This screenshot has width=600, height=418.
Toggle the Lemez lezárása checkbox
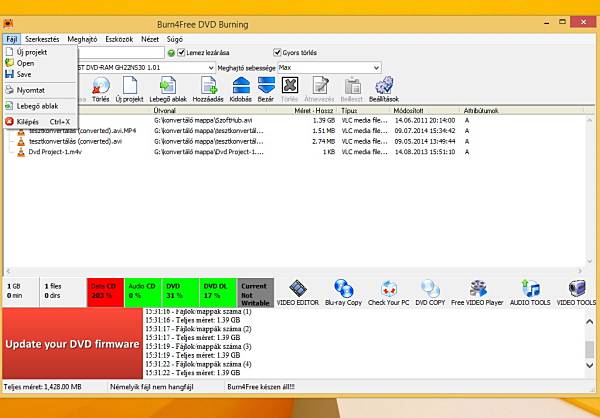(181, 52)
